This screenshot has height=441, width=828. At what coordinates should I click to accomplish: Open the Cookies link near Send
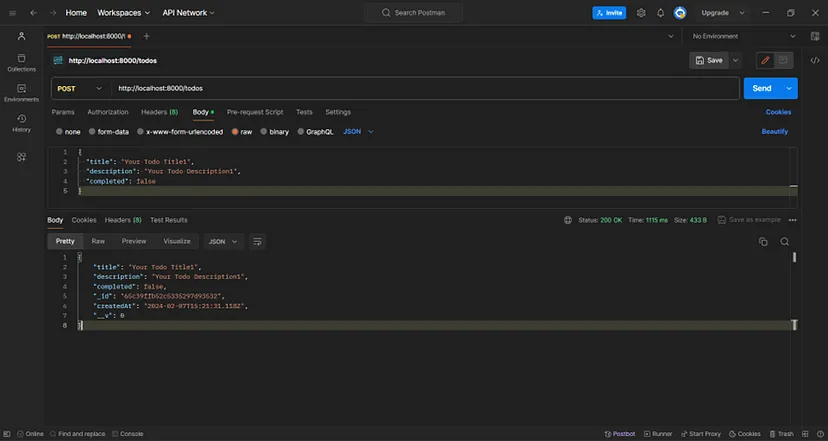point(778,112)
